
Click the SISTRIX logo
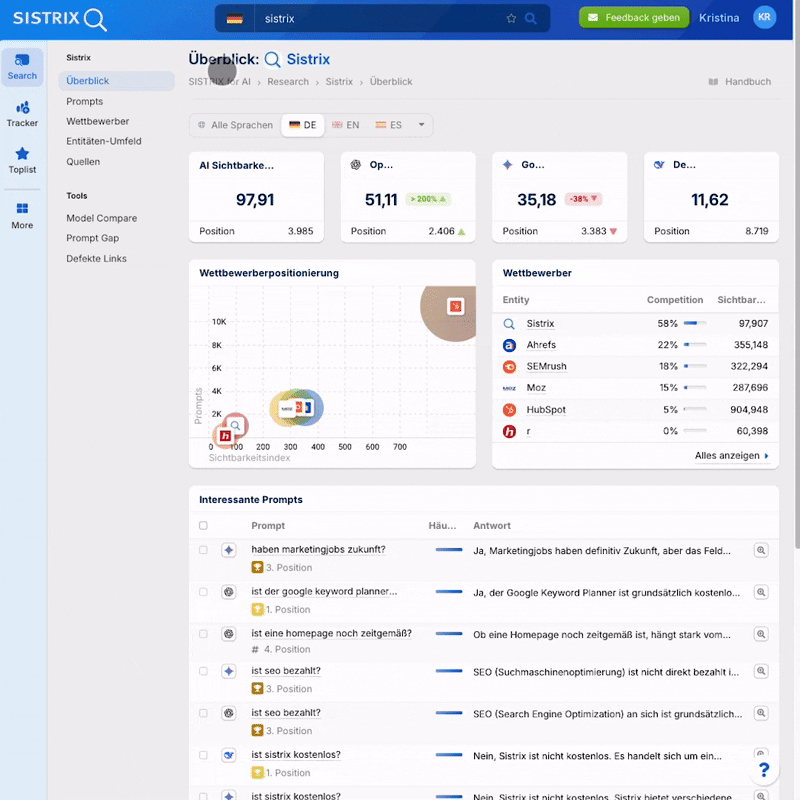[x=60, y=18]
